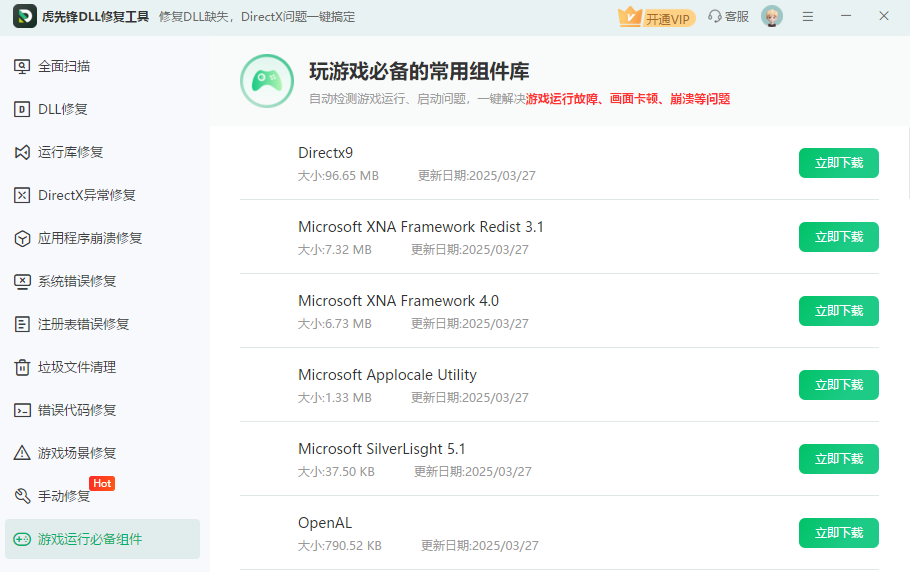Click the 大小:37.50 KB text
The image size is (910, 572).
coord(336,472)
